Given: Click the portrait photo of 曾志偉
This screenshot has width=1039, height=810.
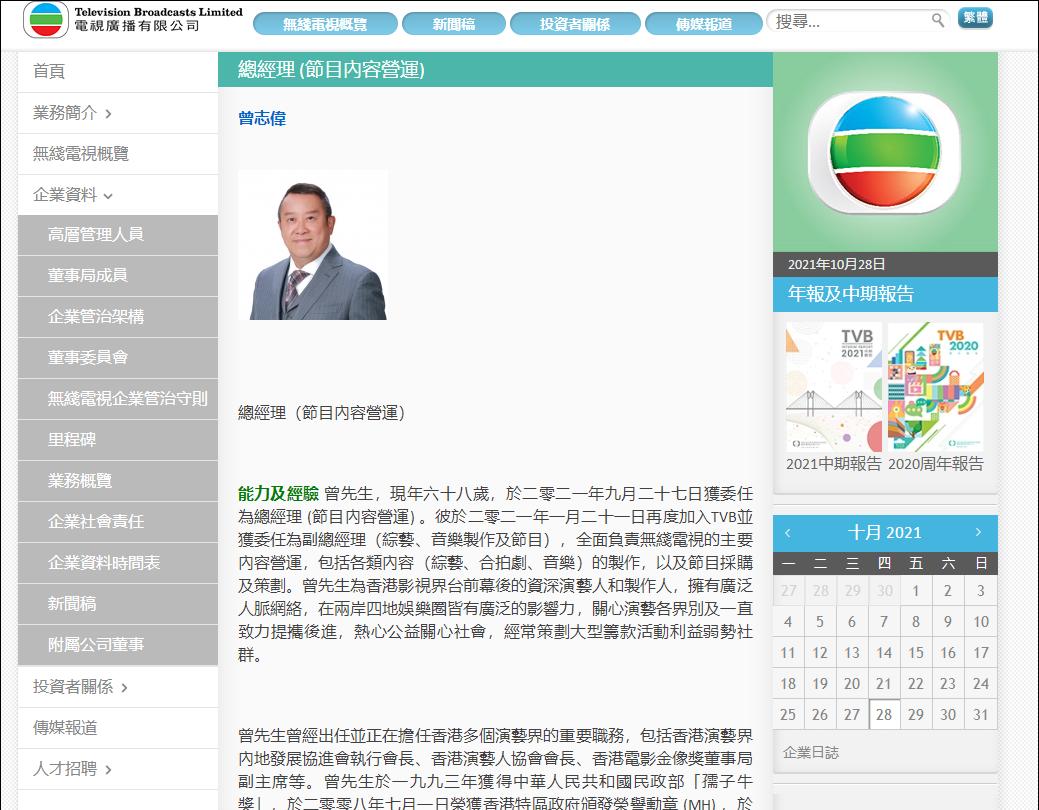Looking at the screenshot, I should 313,245.
